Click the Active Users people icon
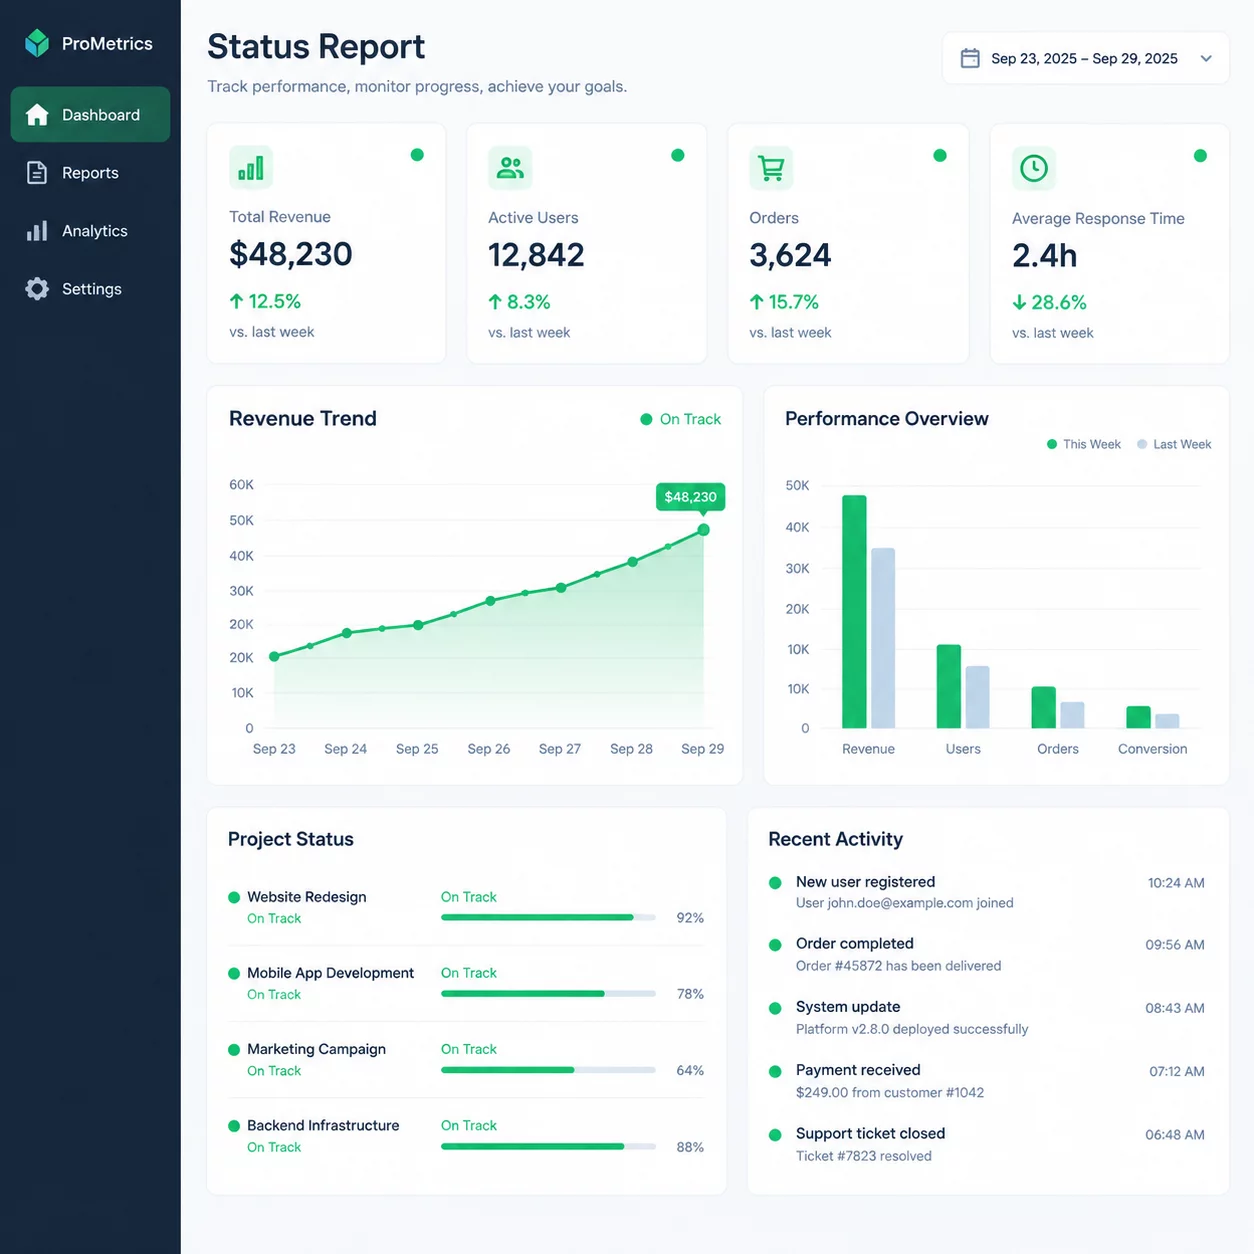The image size is (1254, 1254). tap(510, 168)
